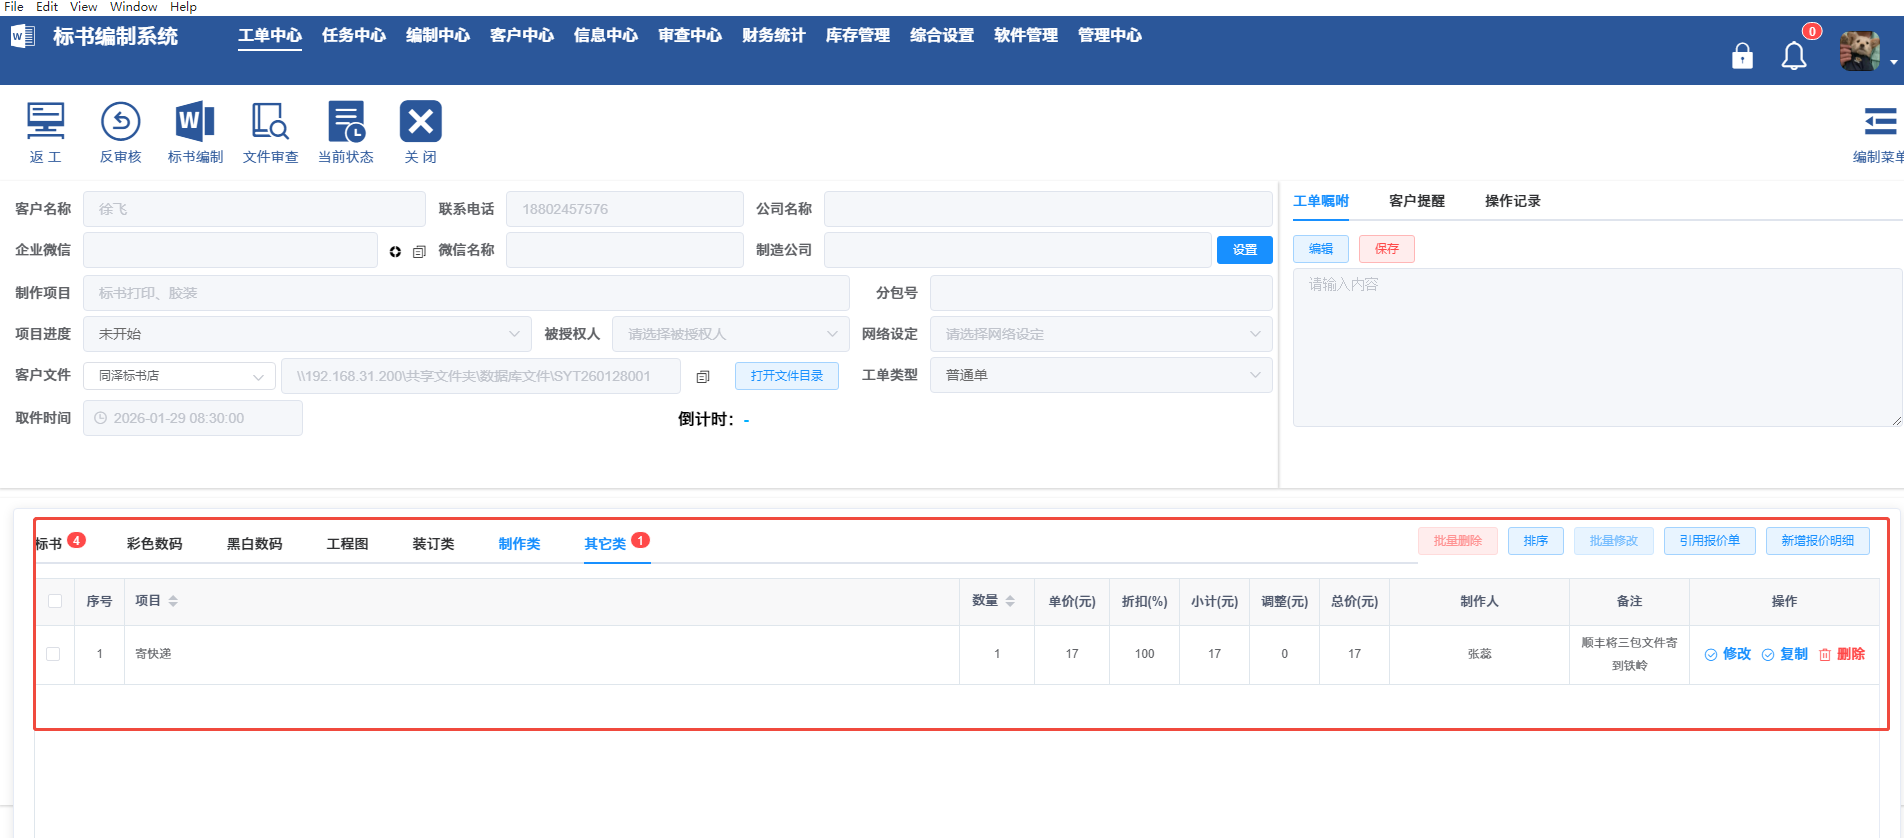Expand the 被授权人 dropdown
The image size is (1904, 838).
click(731, 334)
